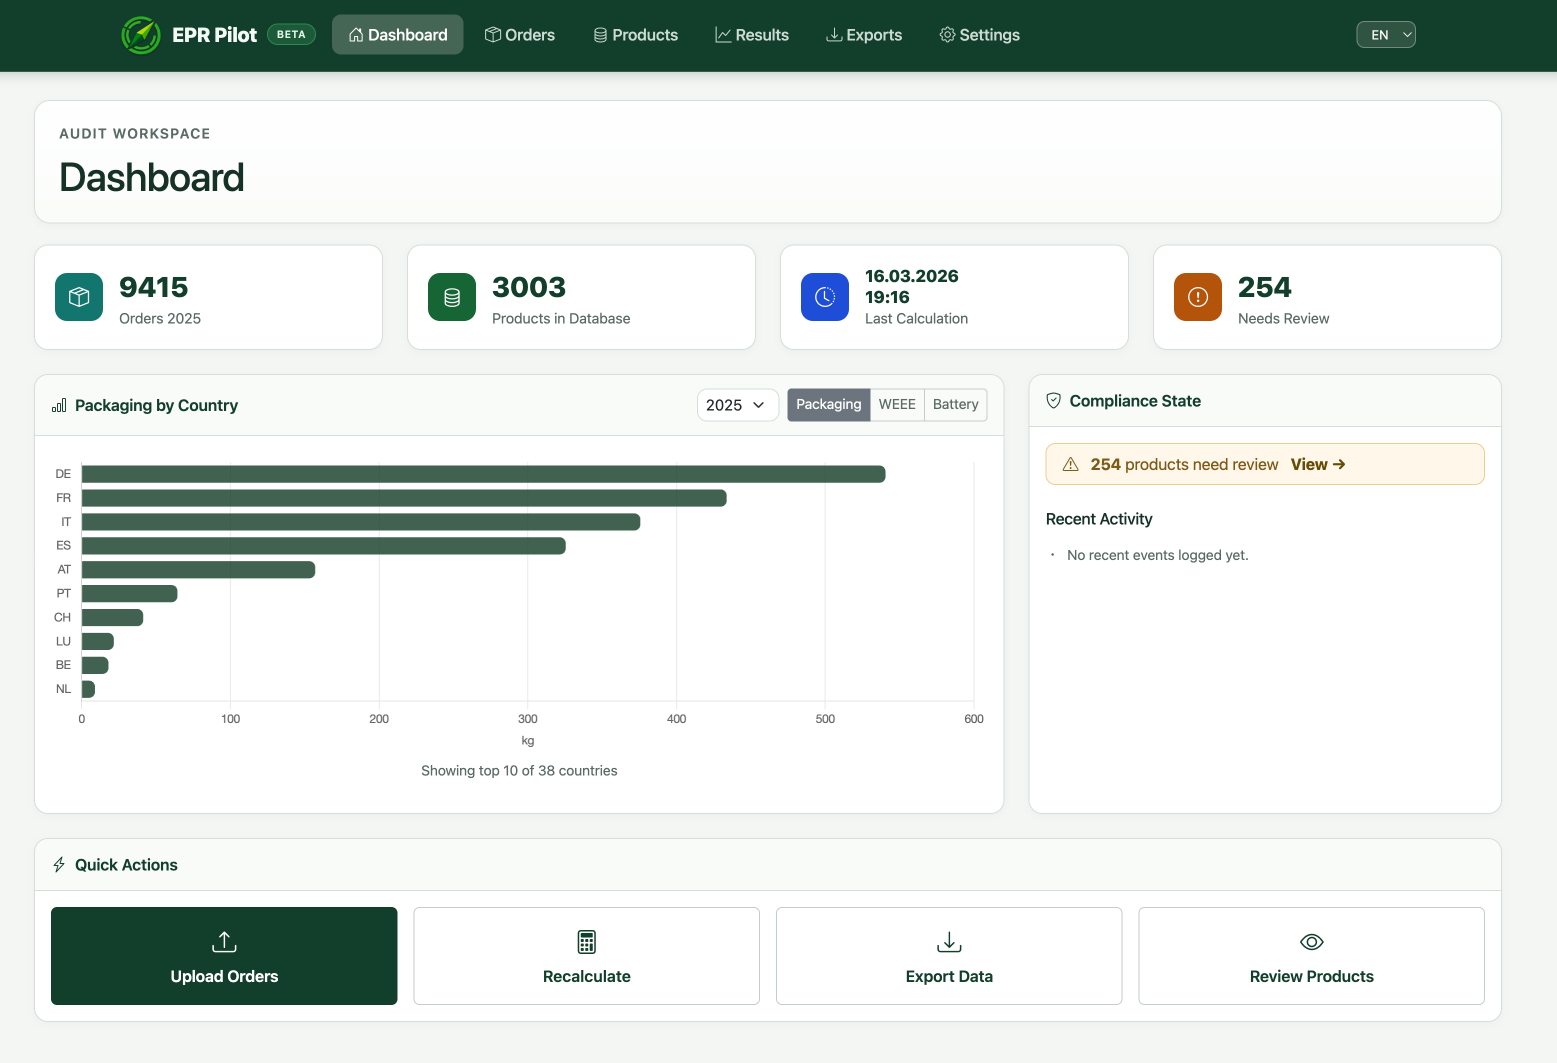Image resolution: width=1557 pixels, height=1063 pixels.
Task: Click the Packaging by Country chart icon
Action: coord(59,405)
